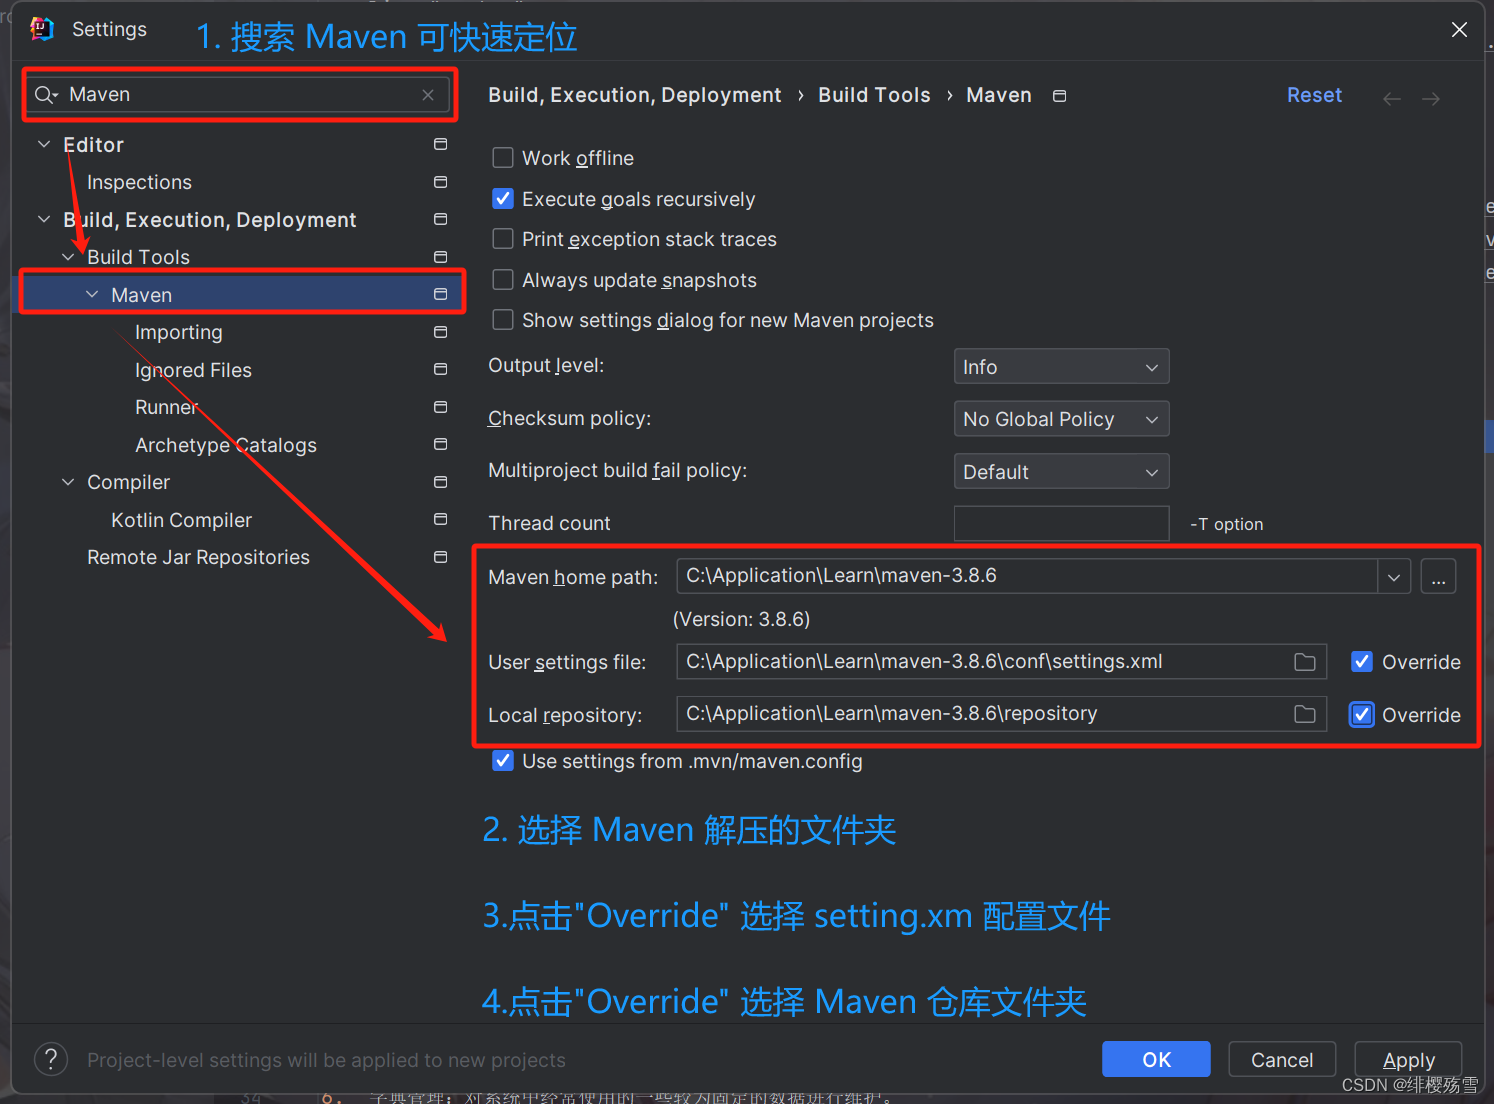The image size is (1494, 1104).
Task: Click the project-level icon beside Runner
Action: pyautogui.click(x=440, y=407)
